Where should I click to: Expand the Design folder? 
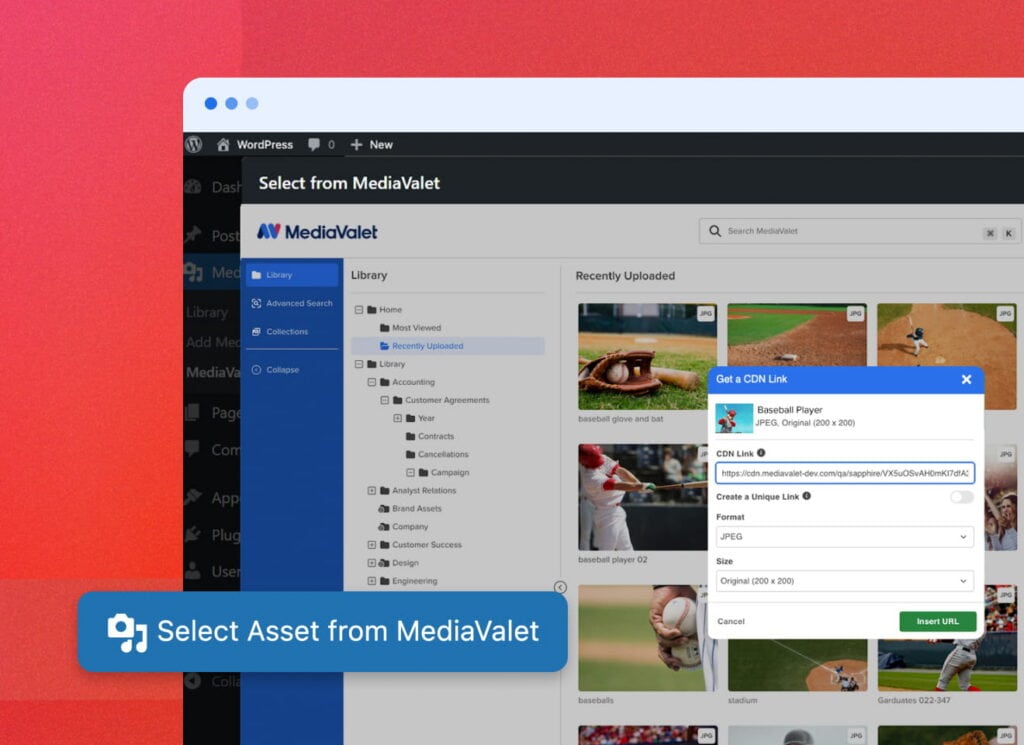[372, 563]
